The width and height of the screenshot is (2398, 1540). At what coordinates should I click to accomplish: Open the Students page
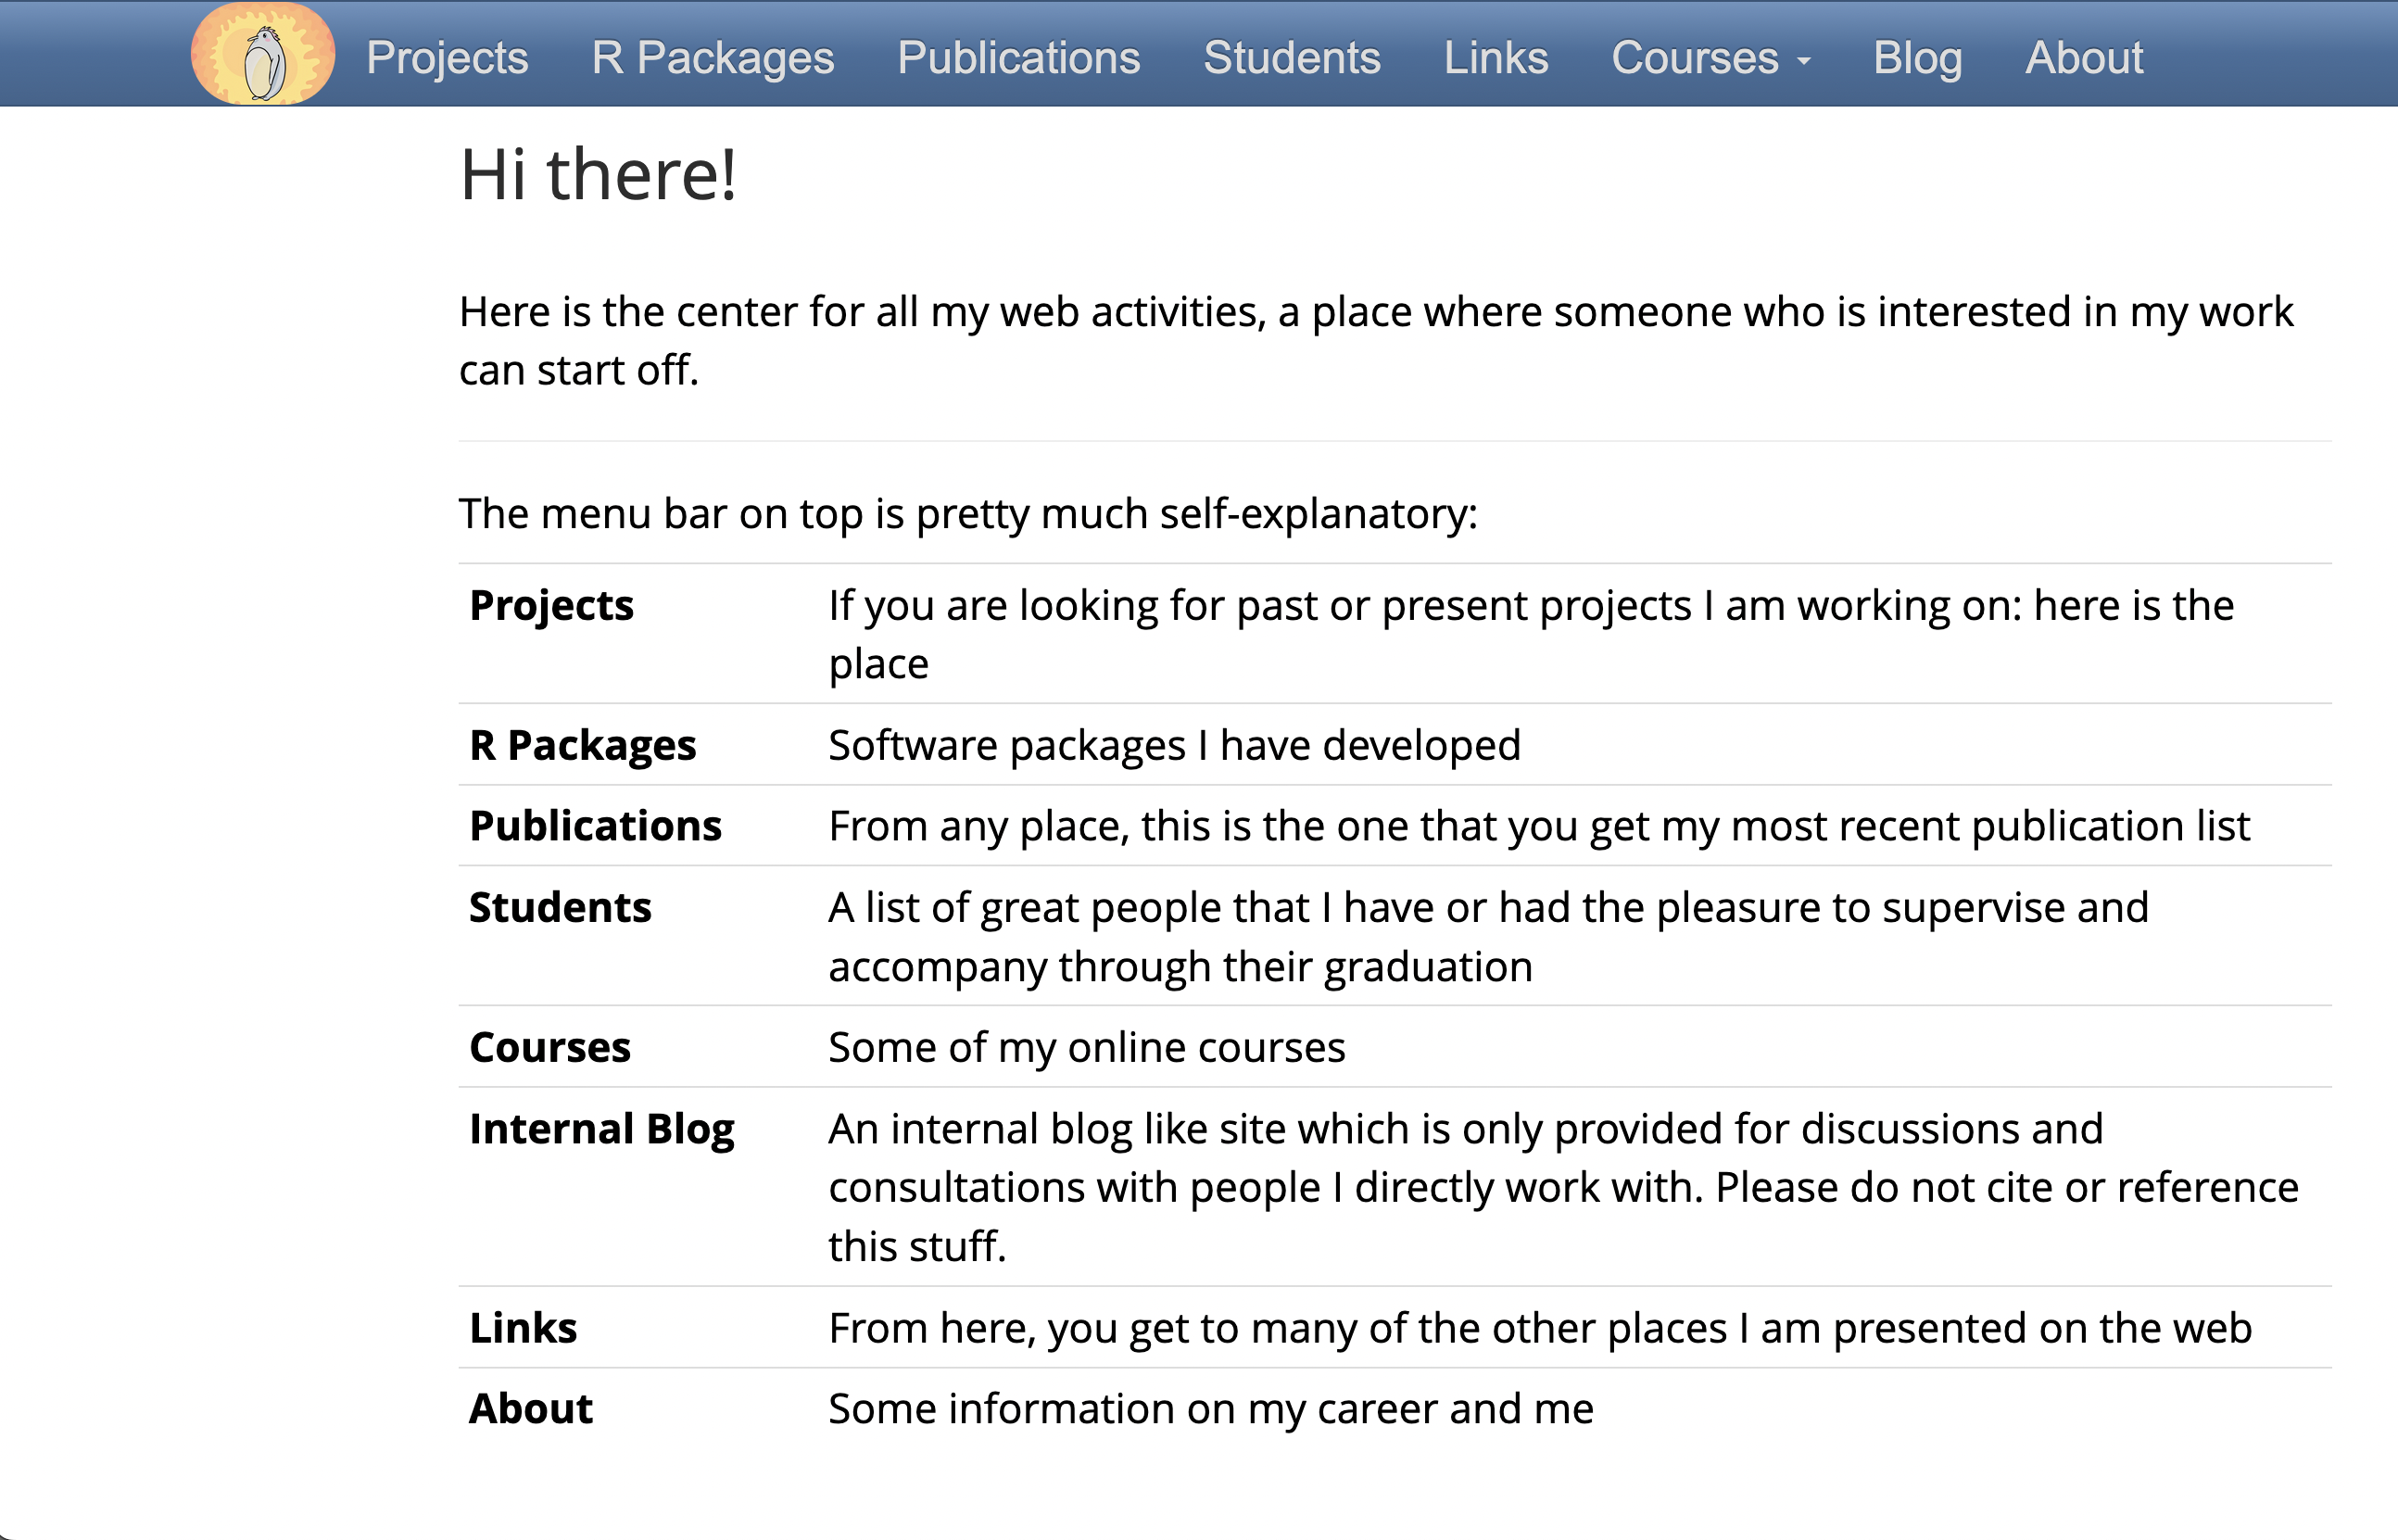pyautogui.click(x=1291, y=58)
